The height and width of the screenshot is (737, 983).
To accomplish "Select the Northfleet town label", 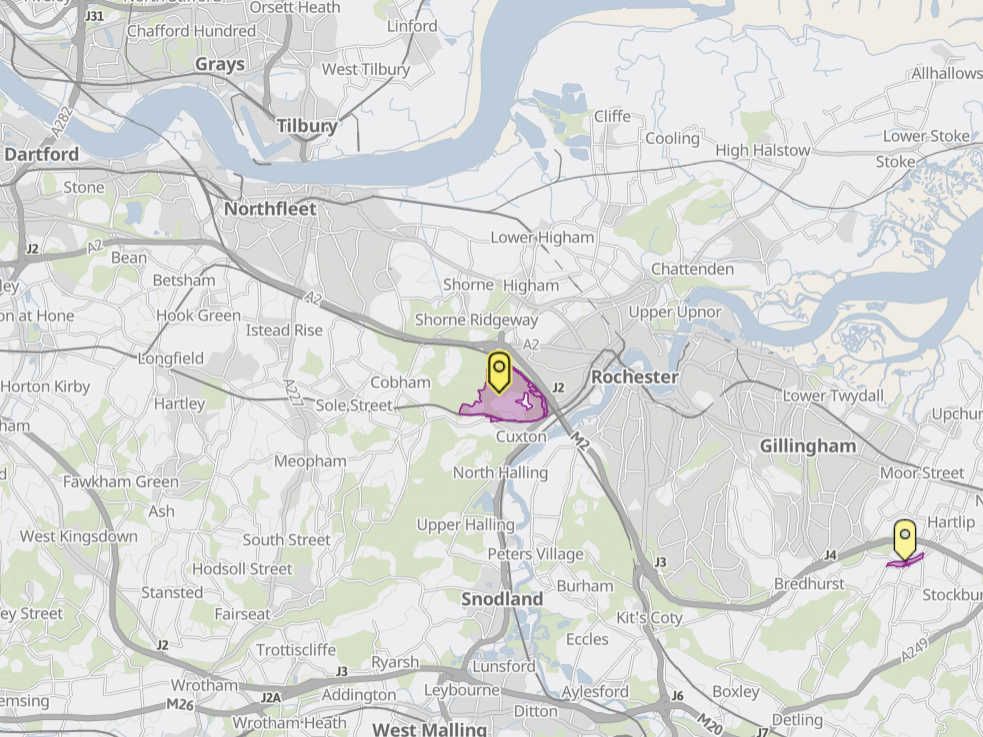I will [x=270, y=209].
